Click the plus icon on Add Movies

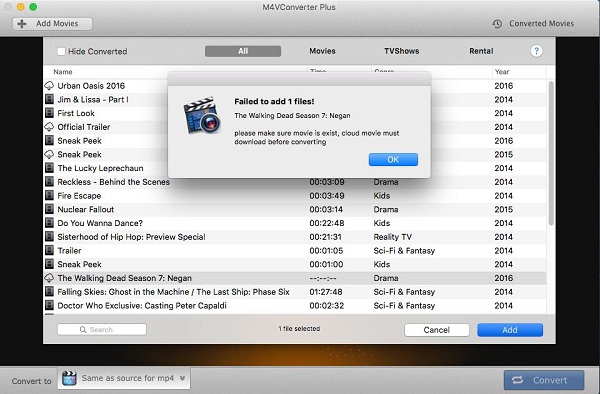point(22,24)
